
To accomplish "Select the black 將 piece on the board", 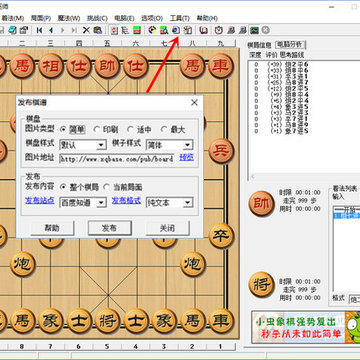I will [x=108, y=321].
